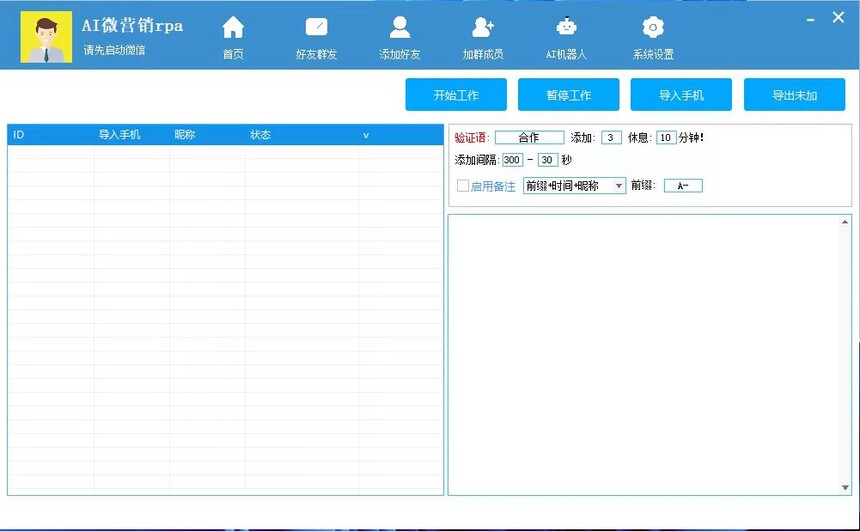Open the AI机器人 robot icon

pos(566,28)
